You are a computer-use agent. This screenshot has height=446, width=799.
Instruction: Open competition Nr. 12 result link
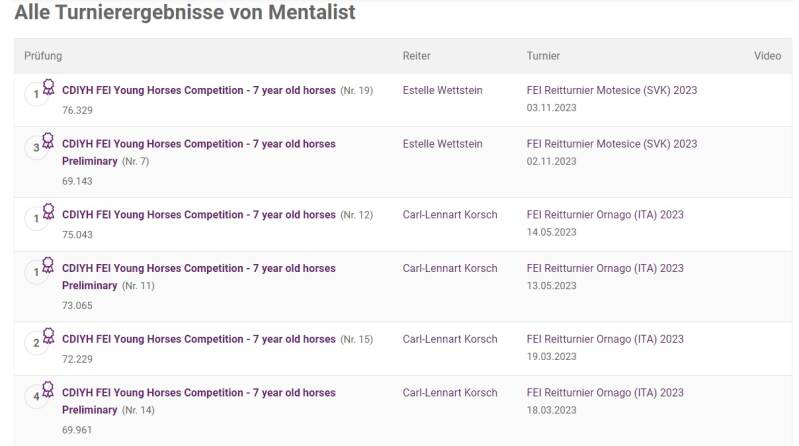coord(199,215)
